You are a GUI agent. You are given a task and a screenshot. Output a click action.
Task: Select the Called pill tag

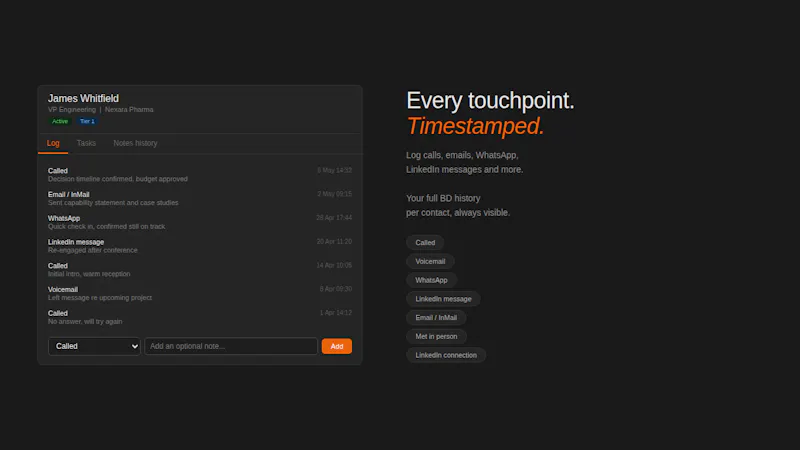pyautogui.click(x=425, y=243)
